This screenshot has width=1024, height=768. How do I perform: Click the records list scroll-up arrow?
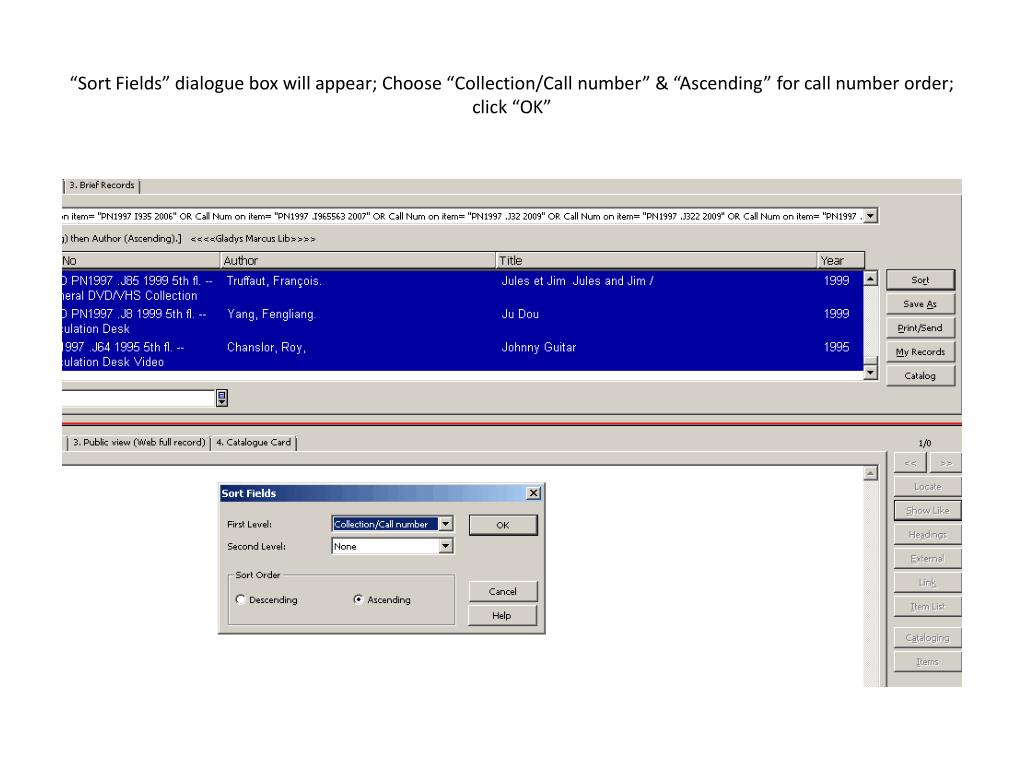click(871, 279)
